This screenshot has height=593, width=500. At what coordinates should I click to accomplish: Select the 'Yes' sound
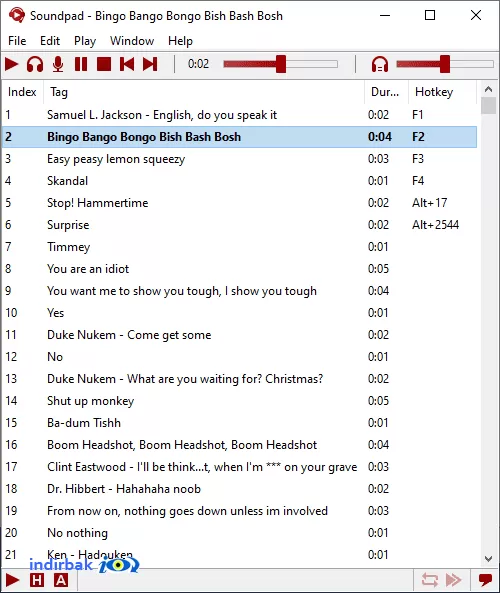239,312
